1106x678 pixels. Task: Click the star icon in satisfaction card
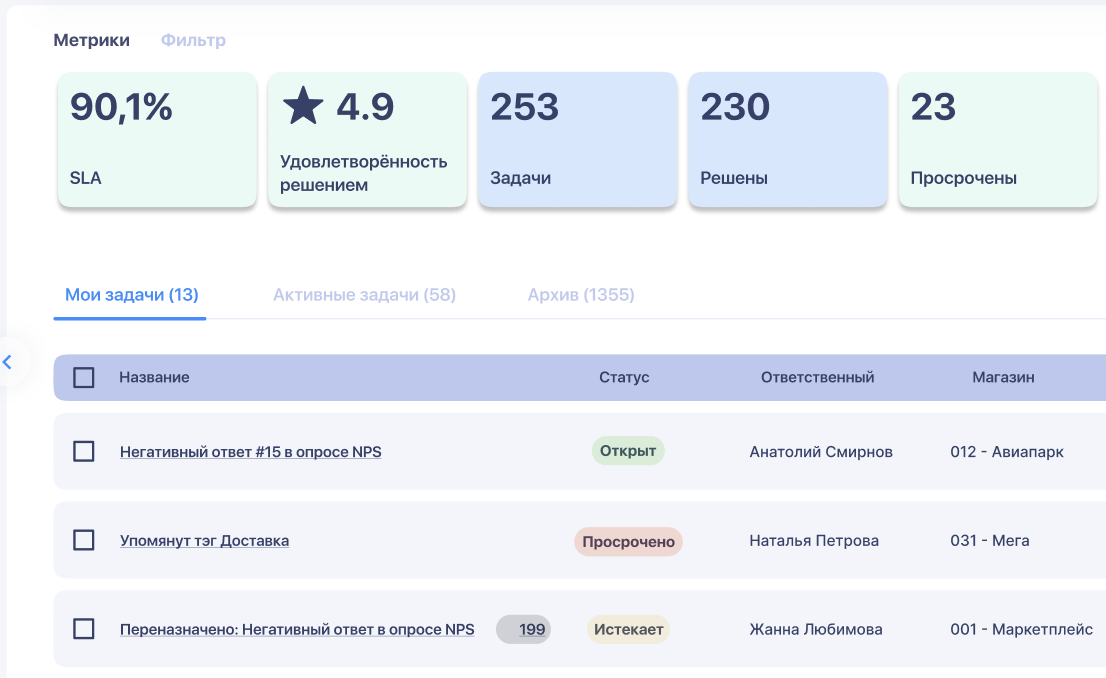point(302,106)
